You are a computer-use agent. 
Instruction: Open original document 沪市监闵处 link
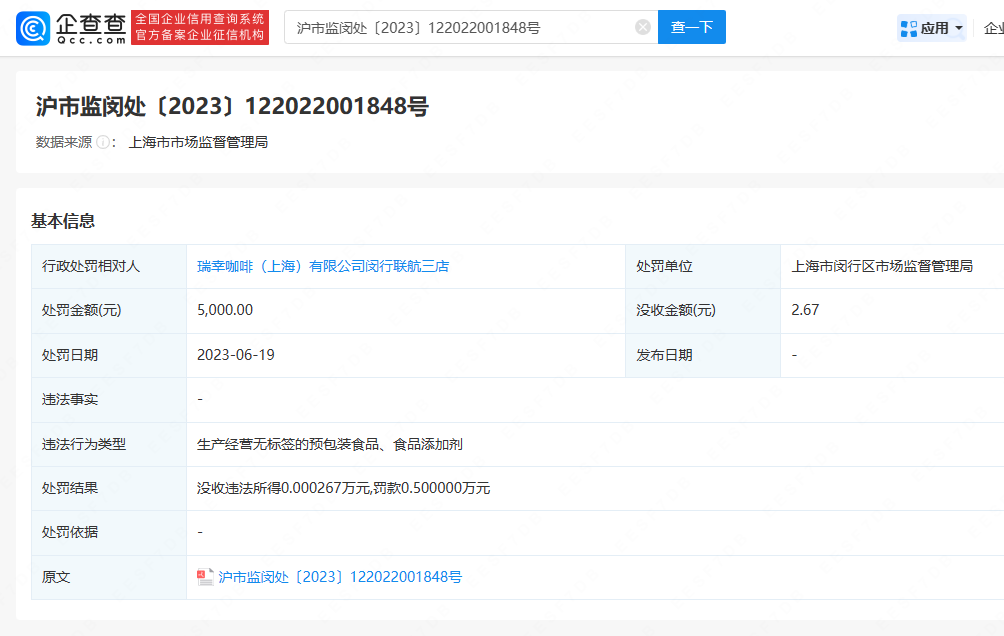pyautogui.click(x=340, y=577)
